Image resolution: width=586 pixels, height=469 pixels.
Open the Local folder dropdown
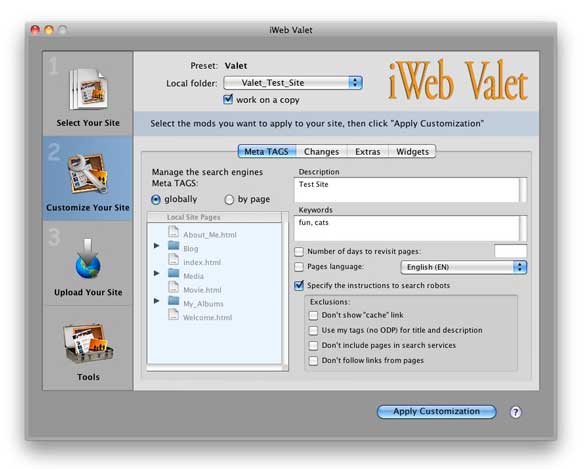pos(293,83)
